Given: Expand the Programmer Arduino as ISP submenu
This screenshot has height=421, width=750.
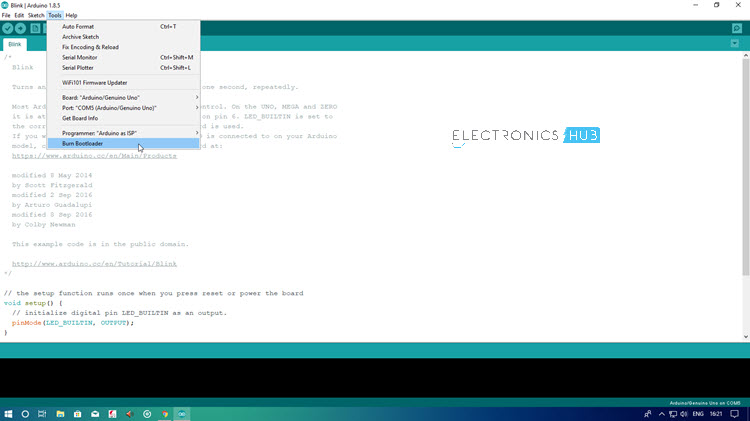Looking at the screenshot, I should (123, 133).
